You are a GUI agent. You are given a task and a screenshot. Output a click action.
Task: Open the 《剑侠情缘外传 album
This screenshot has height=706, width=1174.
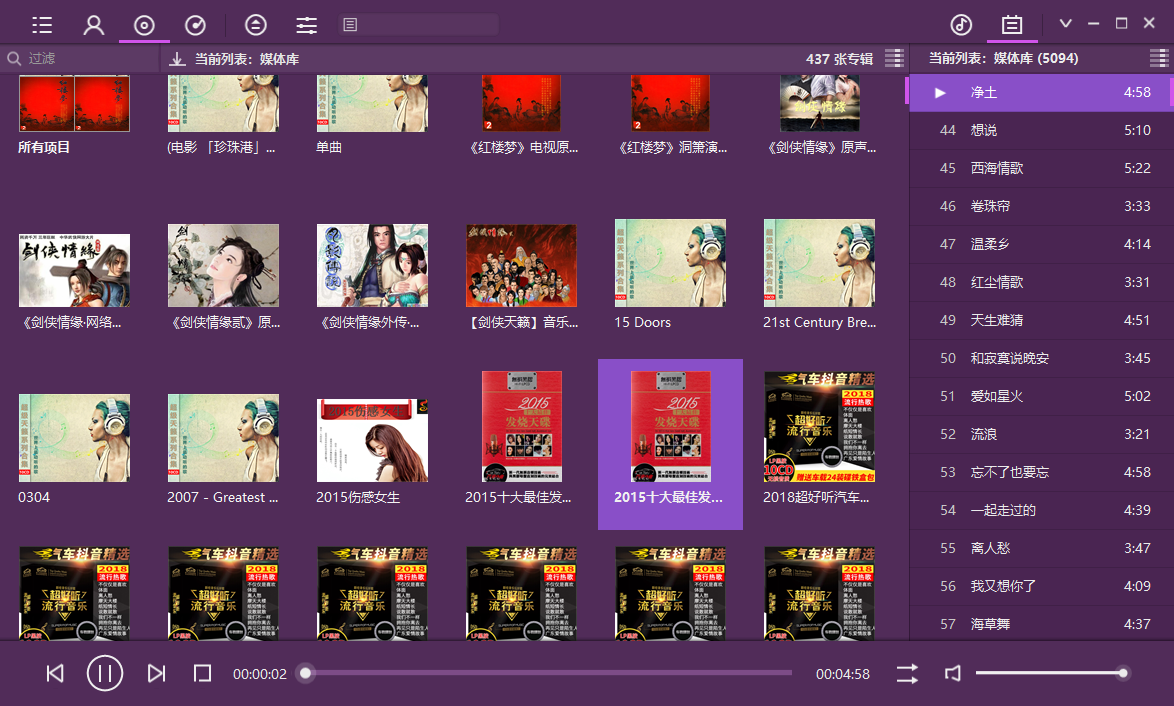click(372, 266)
